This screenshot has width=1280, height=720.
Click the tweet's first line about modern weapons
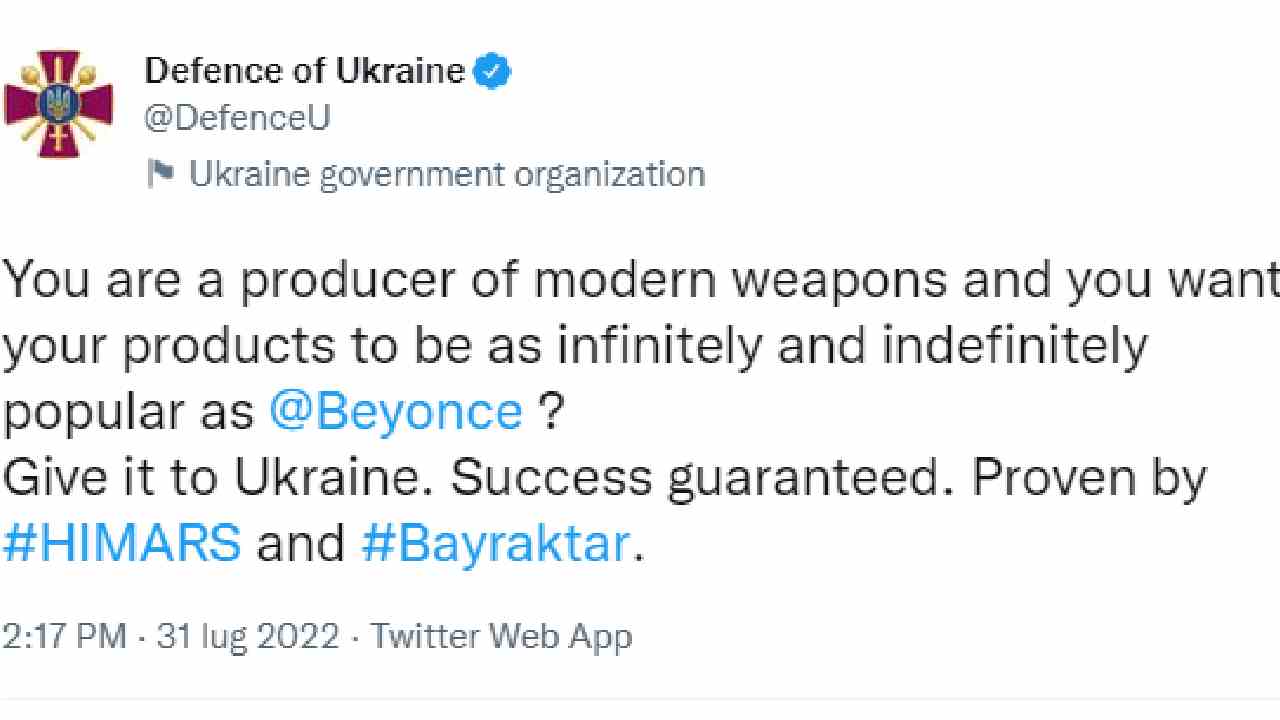pyautogui.click(x=640, y=281)
